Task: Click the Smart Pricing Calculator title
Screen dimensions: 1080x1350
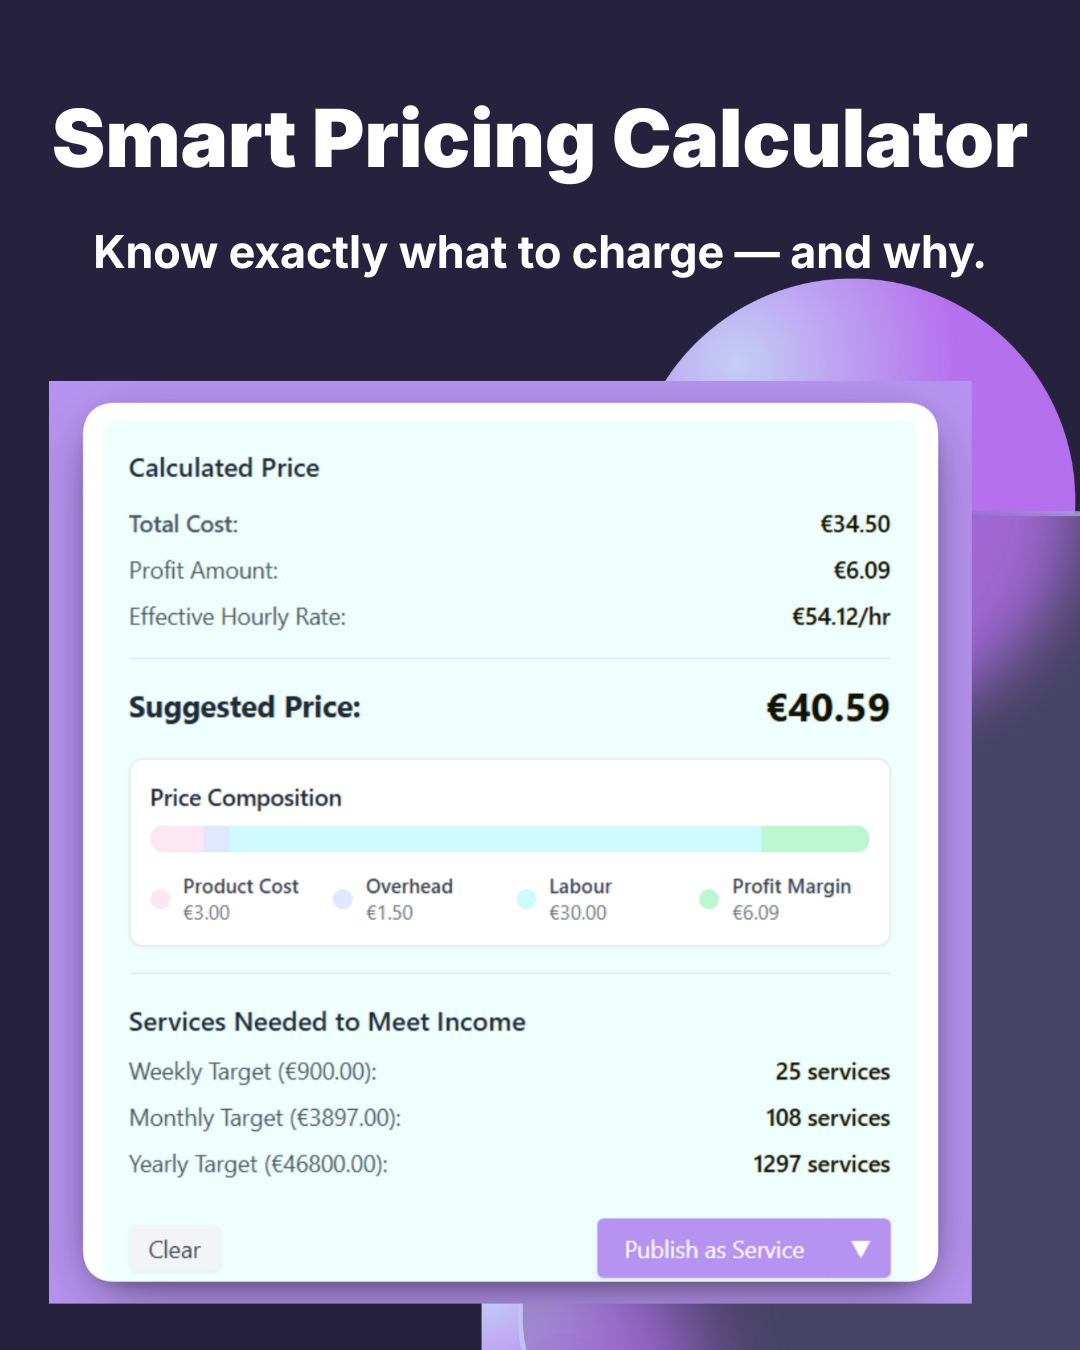Action: coord(540,139)
